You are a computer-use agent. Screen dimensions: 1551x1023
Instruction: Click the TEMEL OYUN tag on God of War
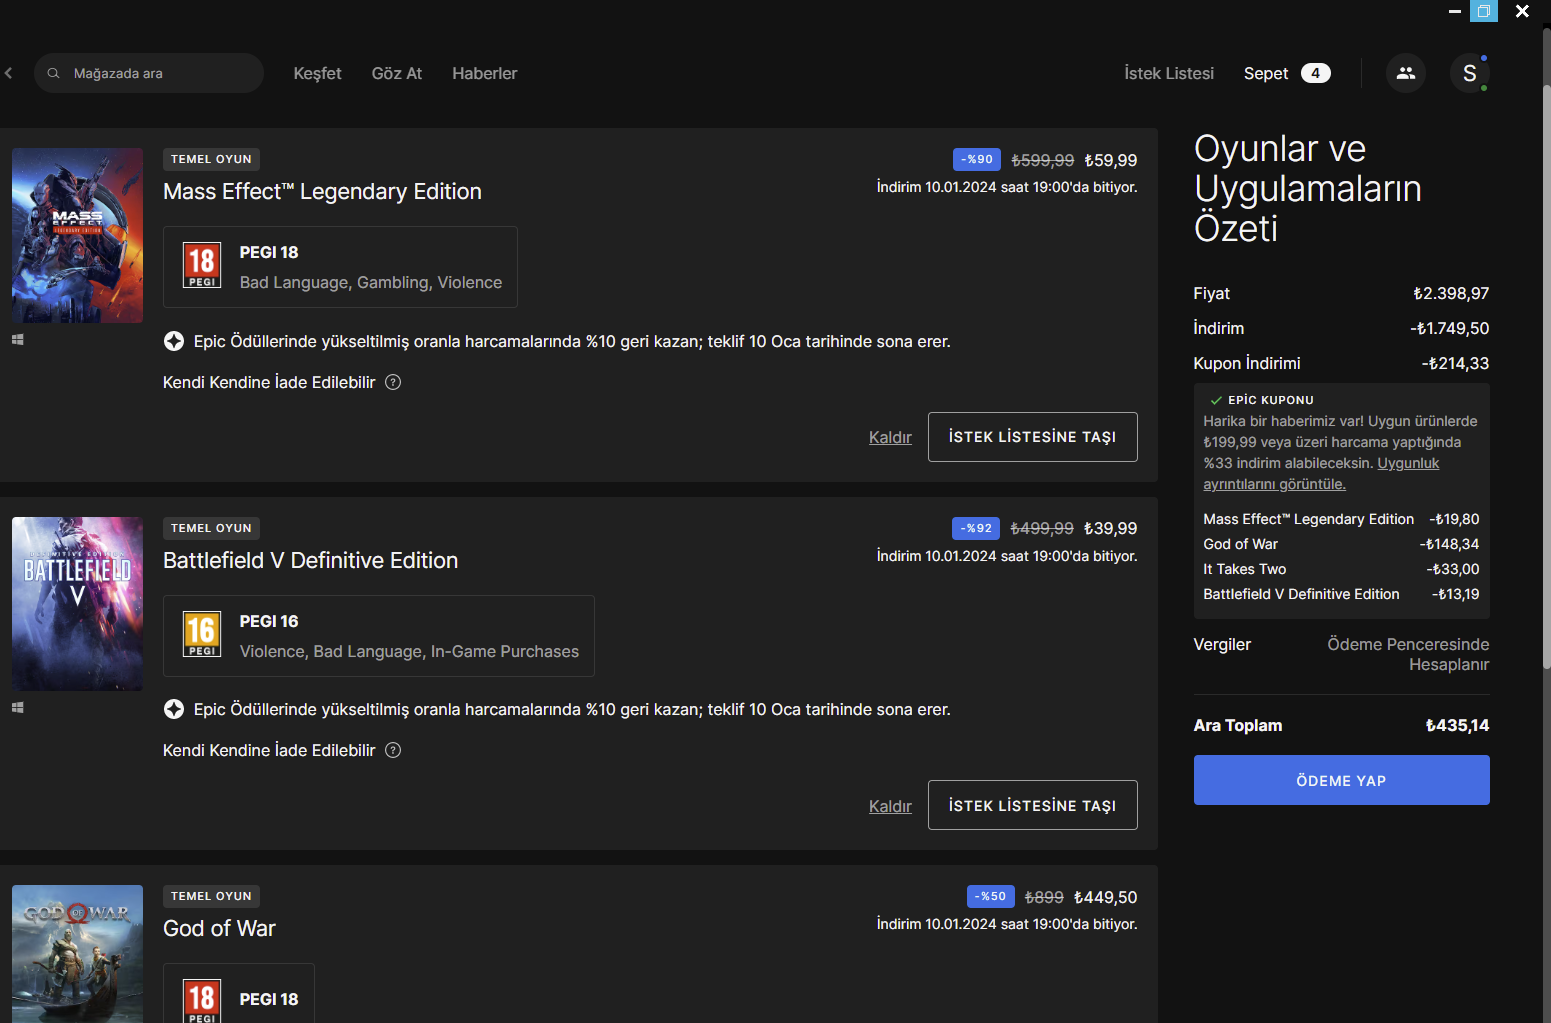[x=211, y=896]
